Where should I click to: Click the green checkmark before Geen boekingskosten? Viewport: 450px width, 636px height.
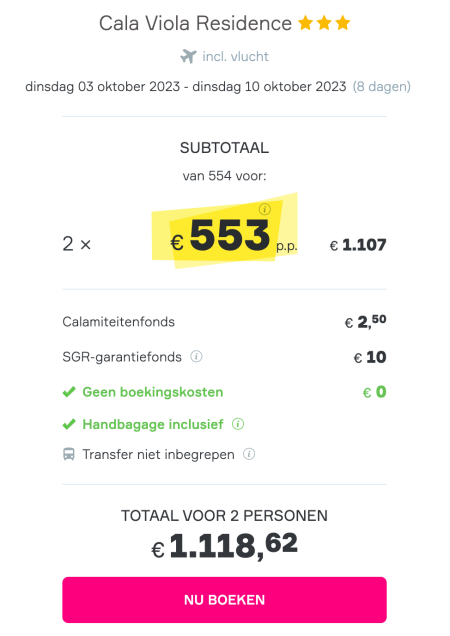(69, 392)
